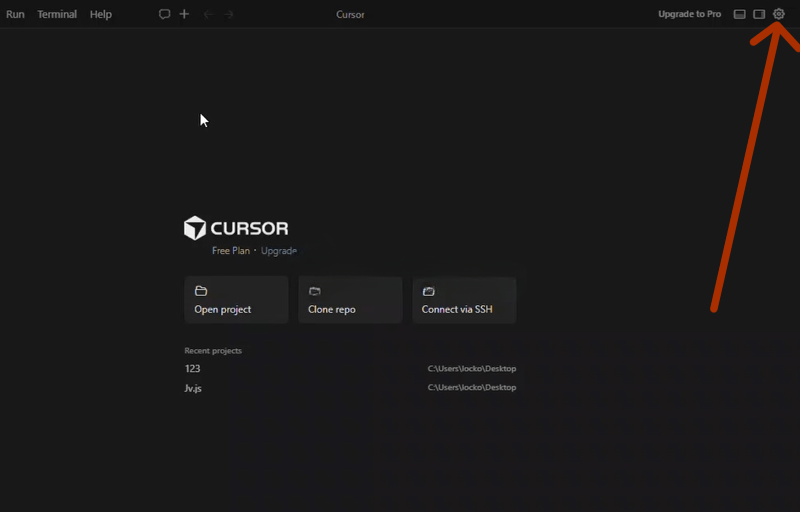Click the chat bubble icon in title bar
Viewport: 800px width, 512px height.
tap(164, 14)
